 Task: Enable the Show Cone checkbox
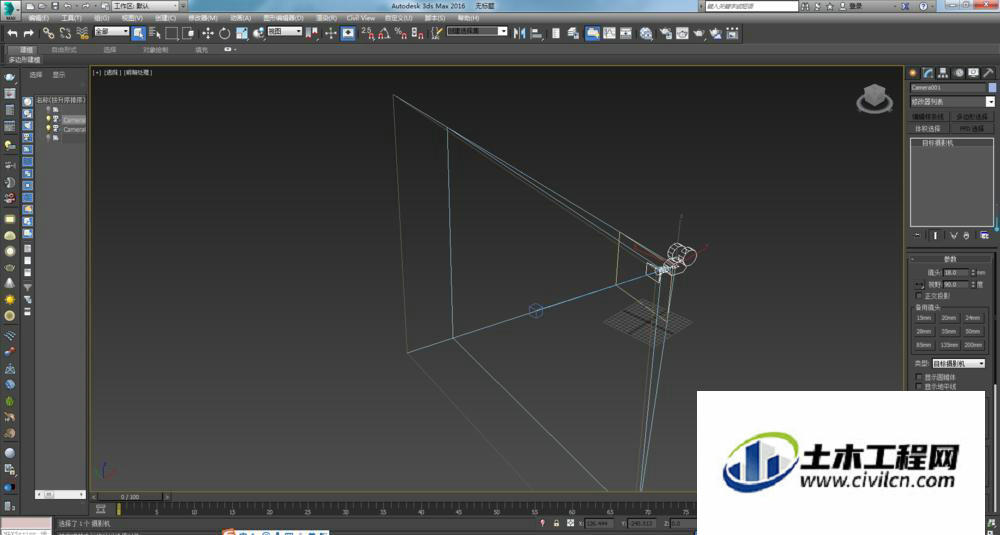(x=919, y=377)
